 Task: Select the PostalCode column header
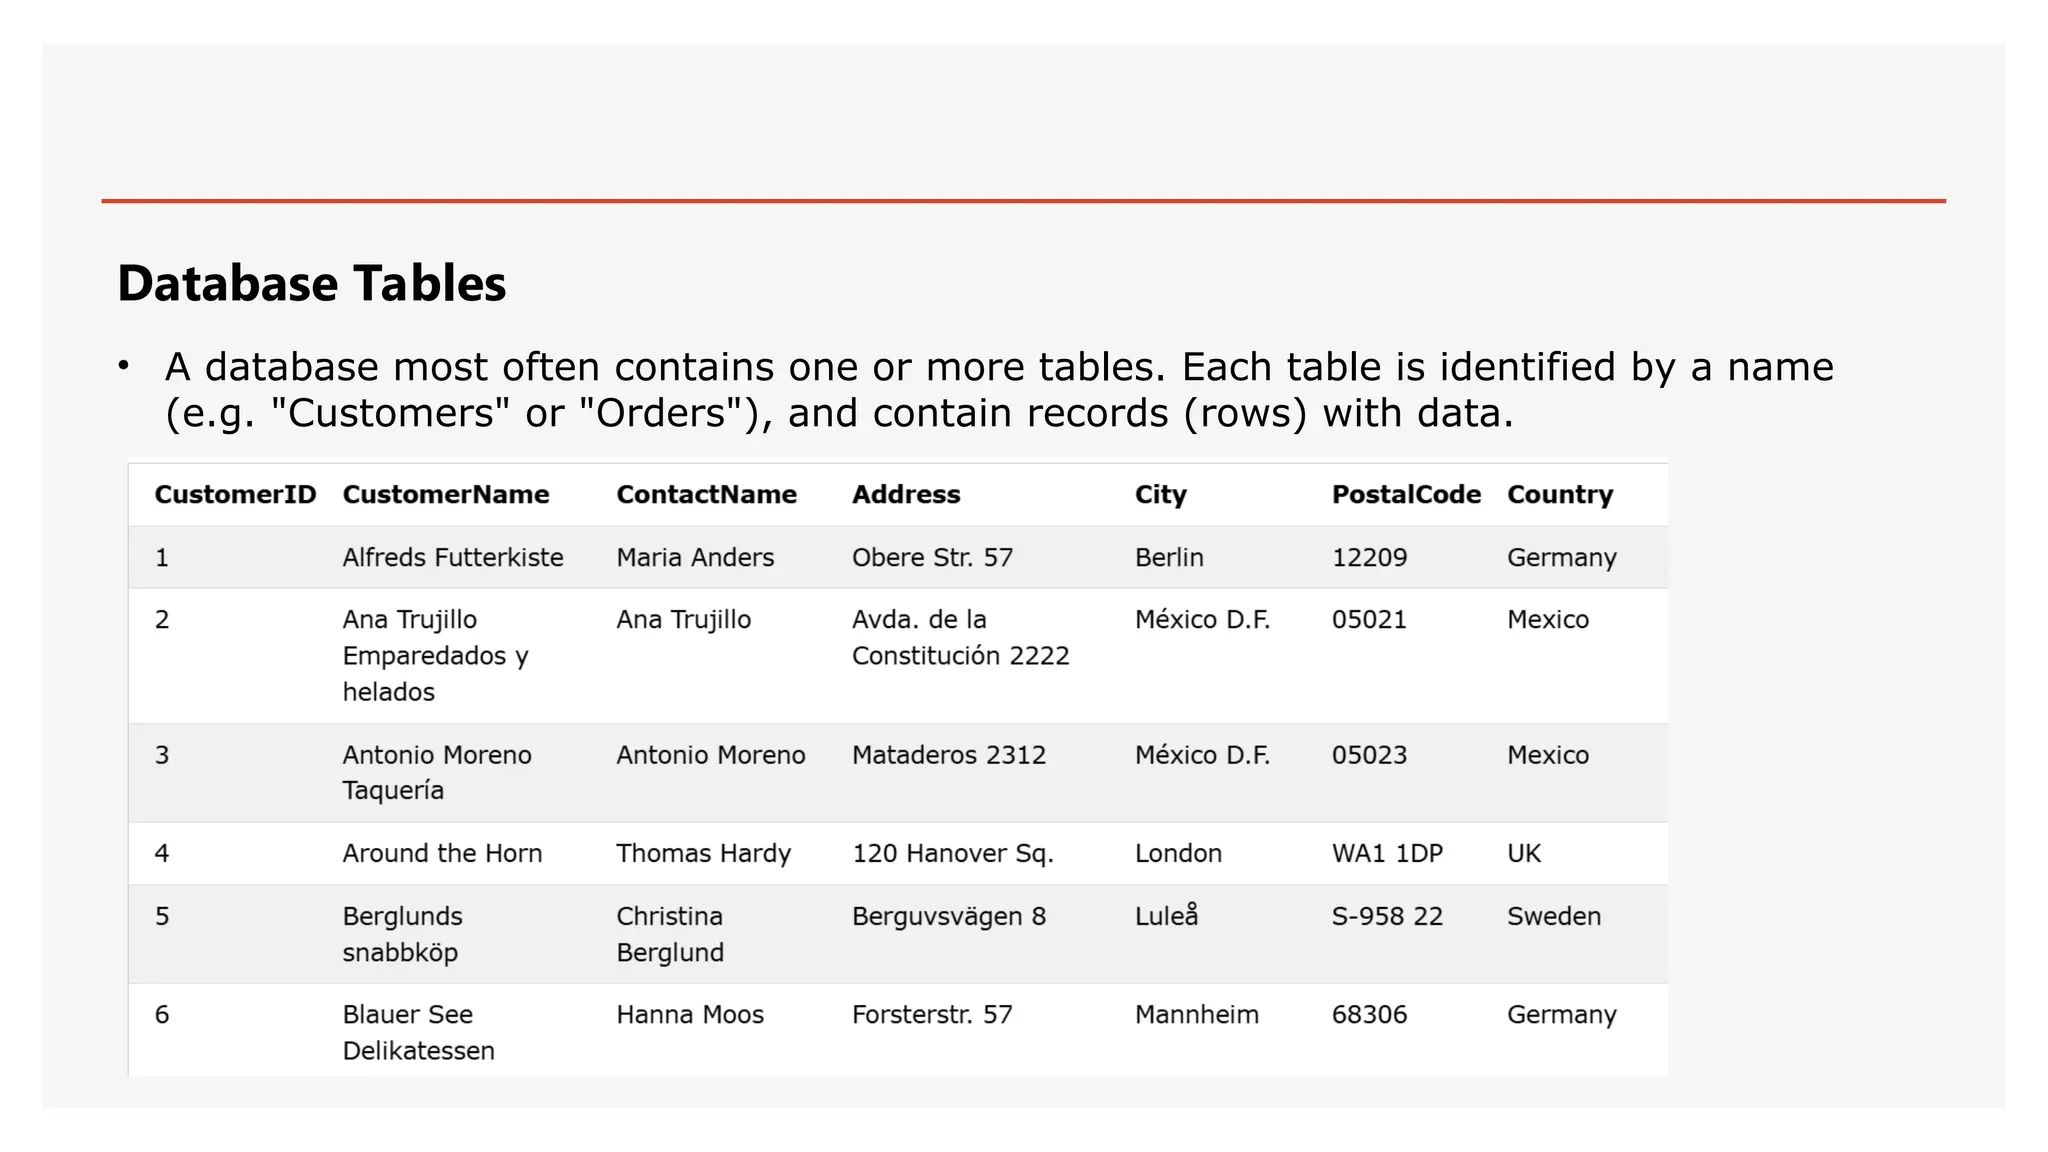(1406, 495)
